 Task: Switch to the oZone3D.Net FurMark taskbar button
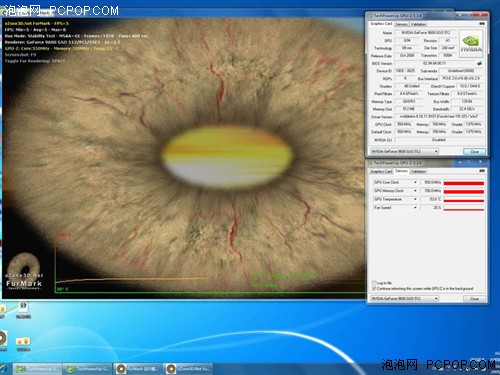(x=188, y=369)
